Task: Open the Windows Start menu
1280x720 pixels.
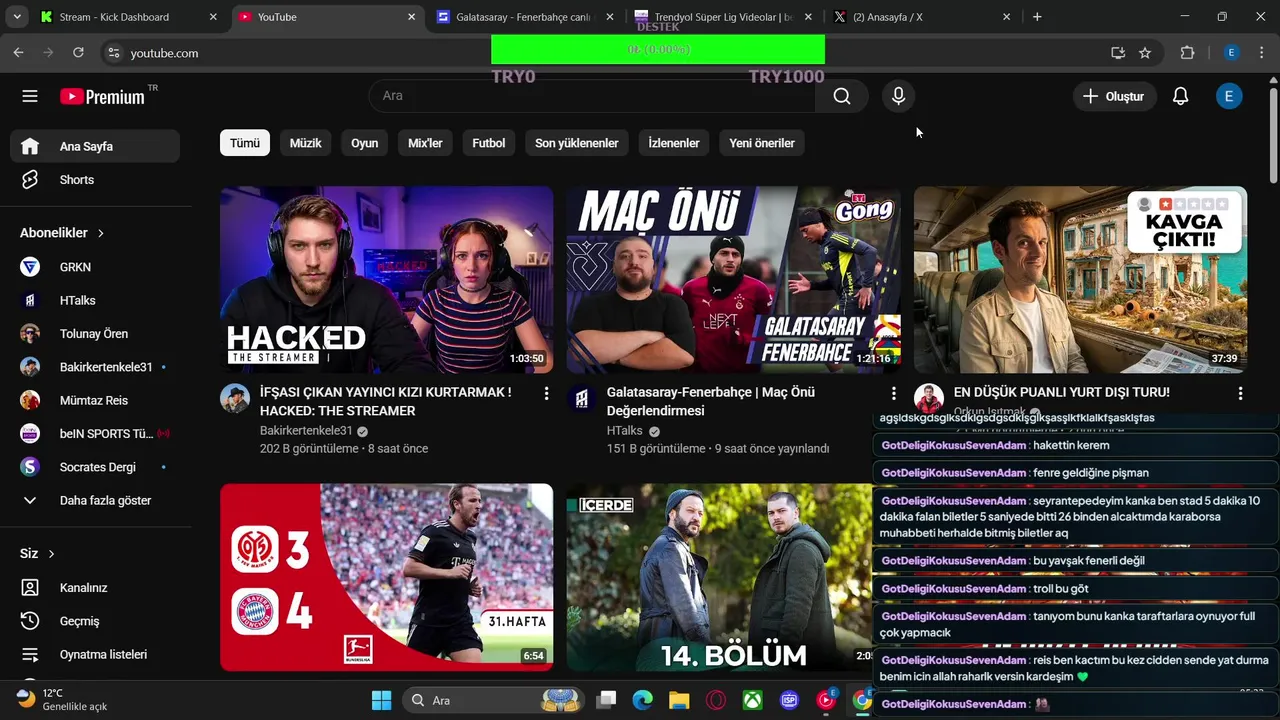Action: coord(381,700)
